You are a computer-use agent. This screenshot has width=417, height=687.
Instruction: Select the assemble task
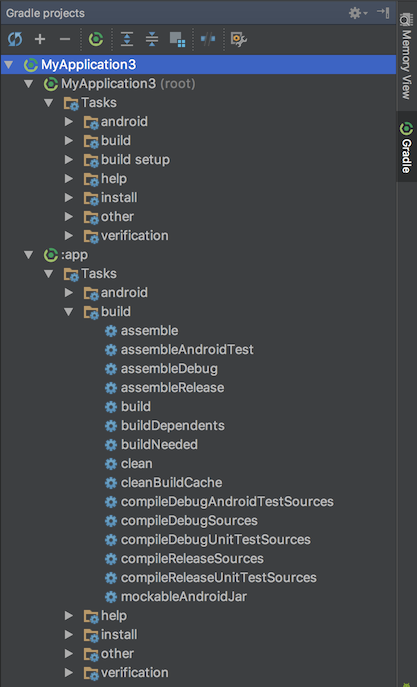(x=149, y=330)
